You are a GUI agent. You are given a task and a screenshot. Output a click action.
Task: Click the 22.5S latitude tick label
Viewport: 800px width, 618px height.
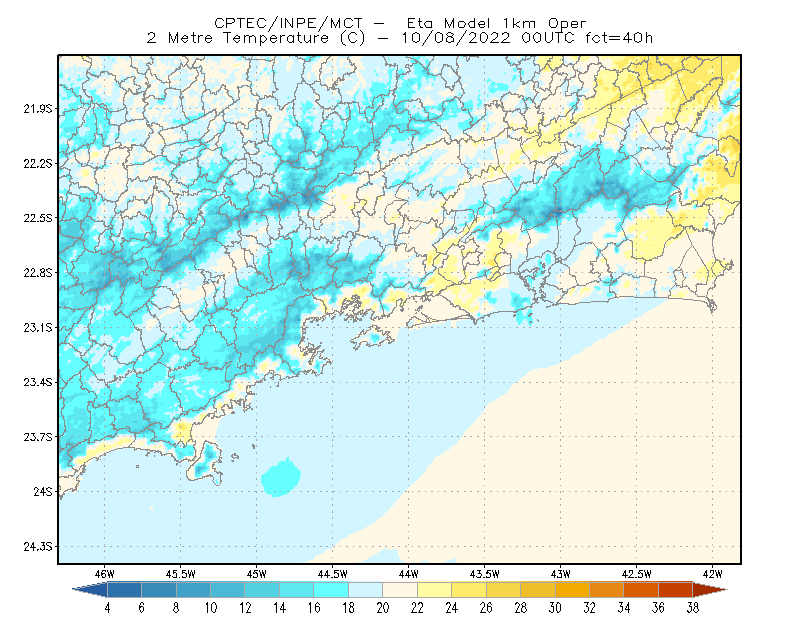click(38, 218)
